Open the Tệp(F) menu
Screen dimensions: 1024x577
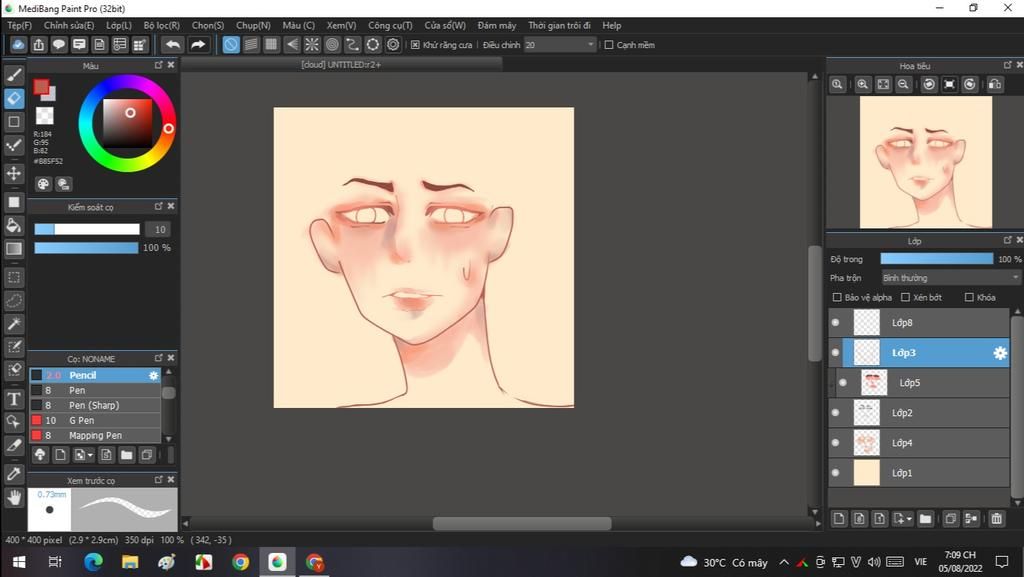coord(20,25)
